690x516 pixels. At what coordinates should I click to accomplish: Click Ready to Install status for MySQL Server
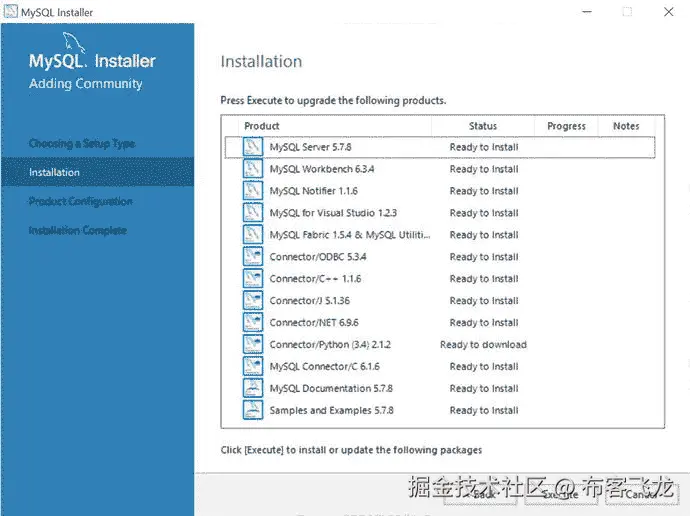484,147
